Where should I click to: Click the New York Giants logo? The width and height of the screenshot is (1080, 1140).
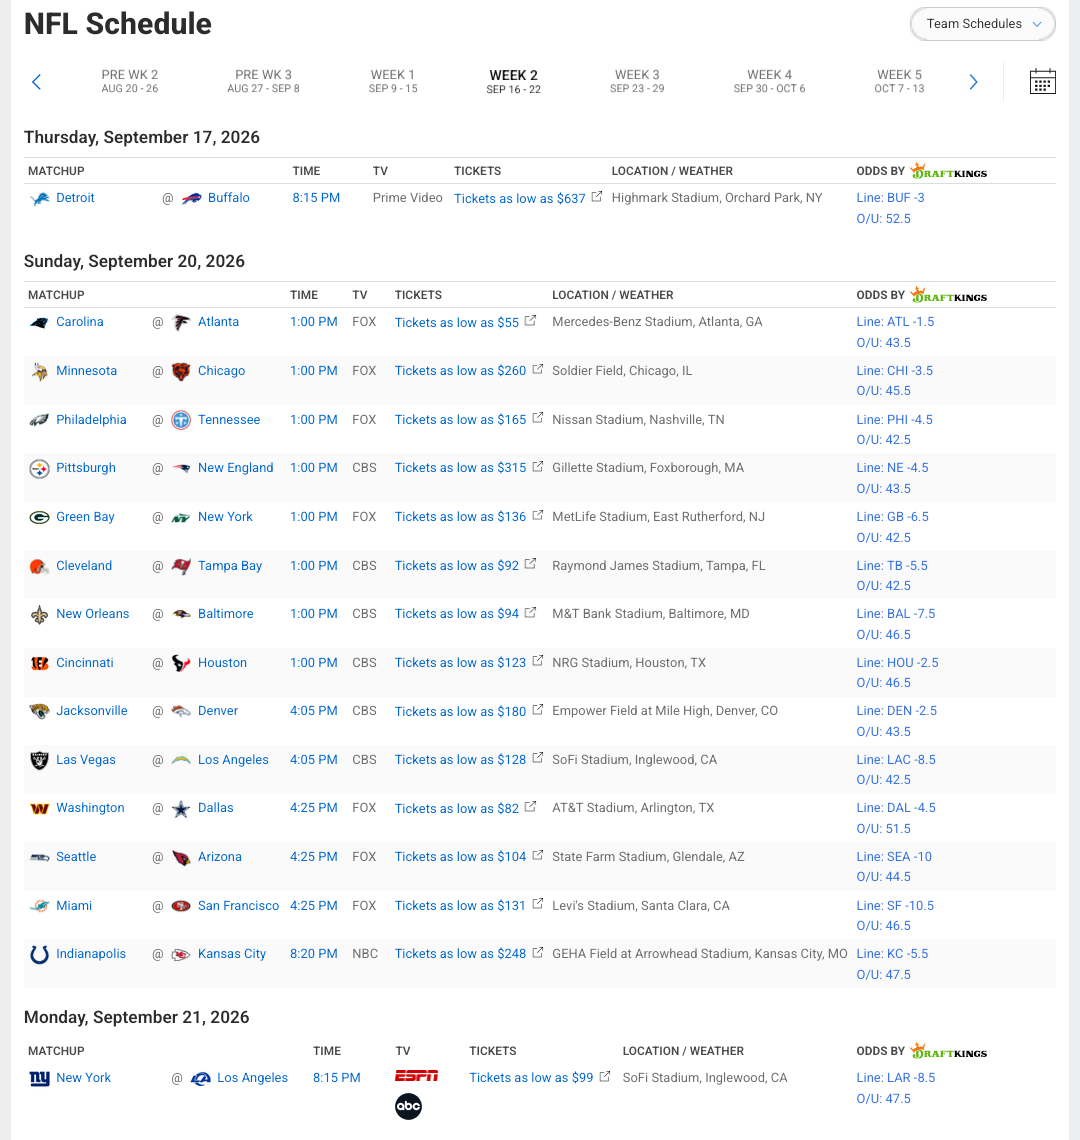pyautogui.click(x=39, y=1078)
